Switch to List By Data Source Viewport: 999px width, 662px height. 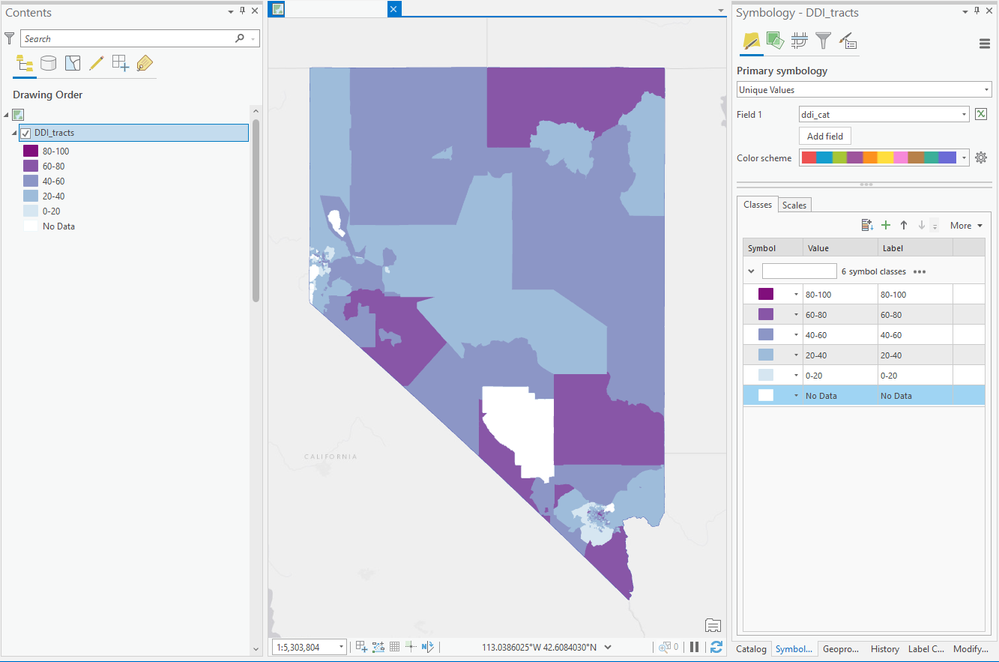click(48, 63)
